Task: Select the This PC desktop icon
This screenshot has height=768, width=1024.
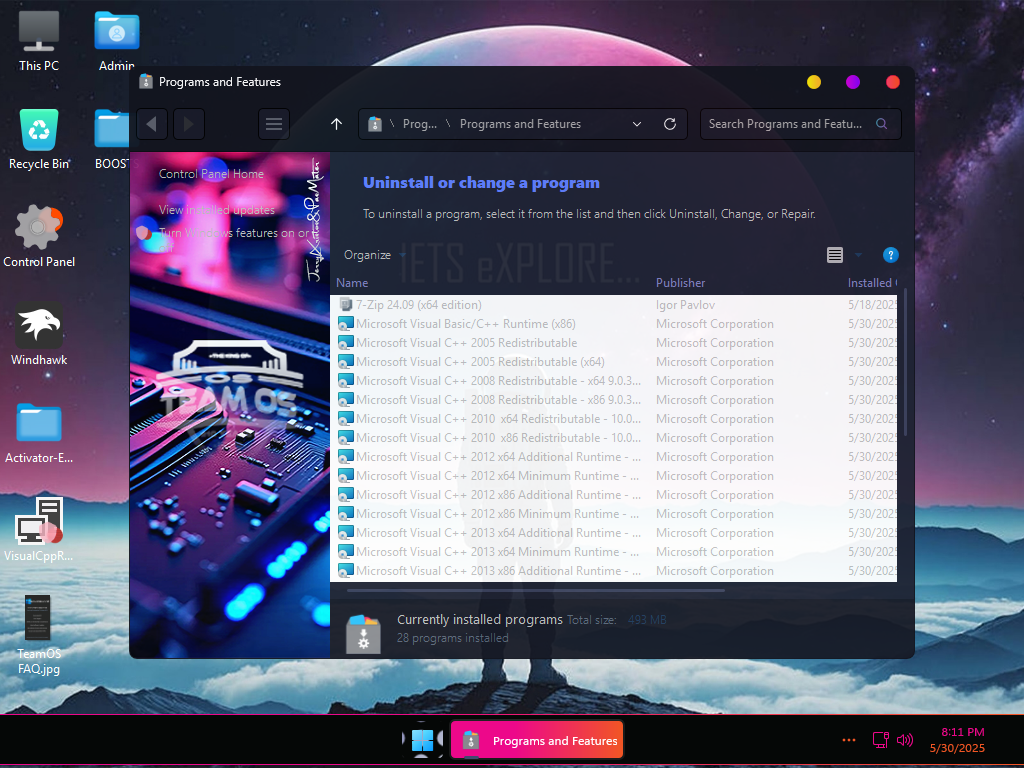Action: point(39,39)
